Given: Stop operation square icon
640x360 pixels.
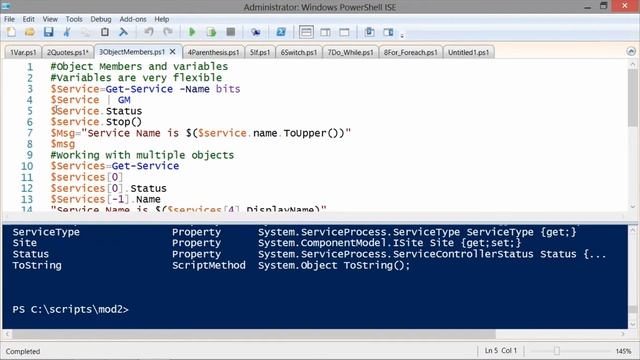Looking at the screenshot, I should [231, 32].
